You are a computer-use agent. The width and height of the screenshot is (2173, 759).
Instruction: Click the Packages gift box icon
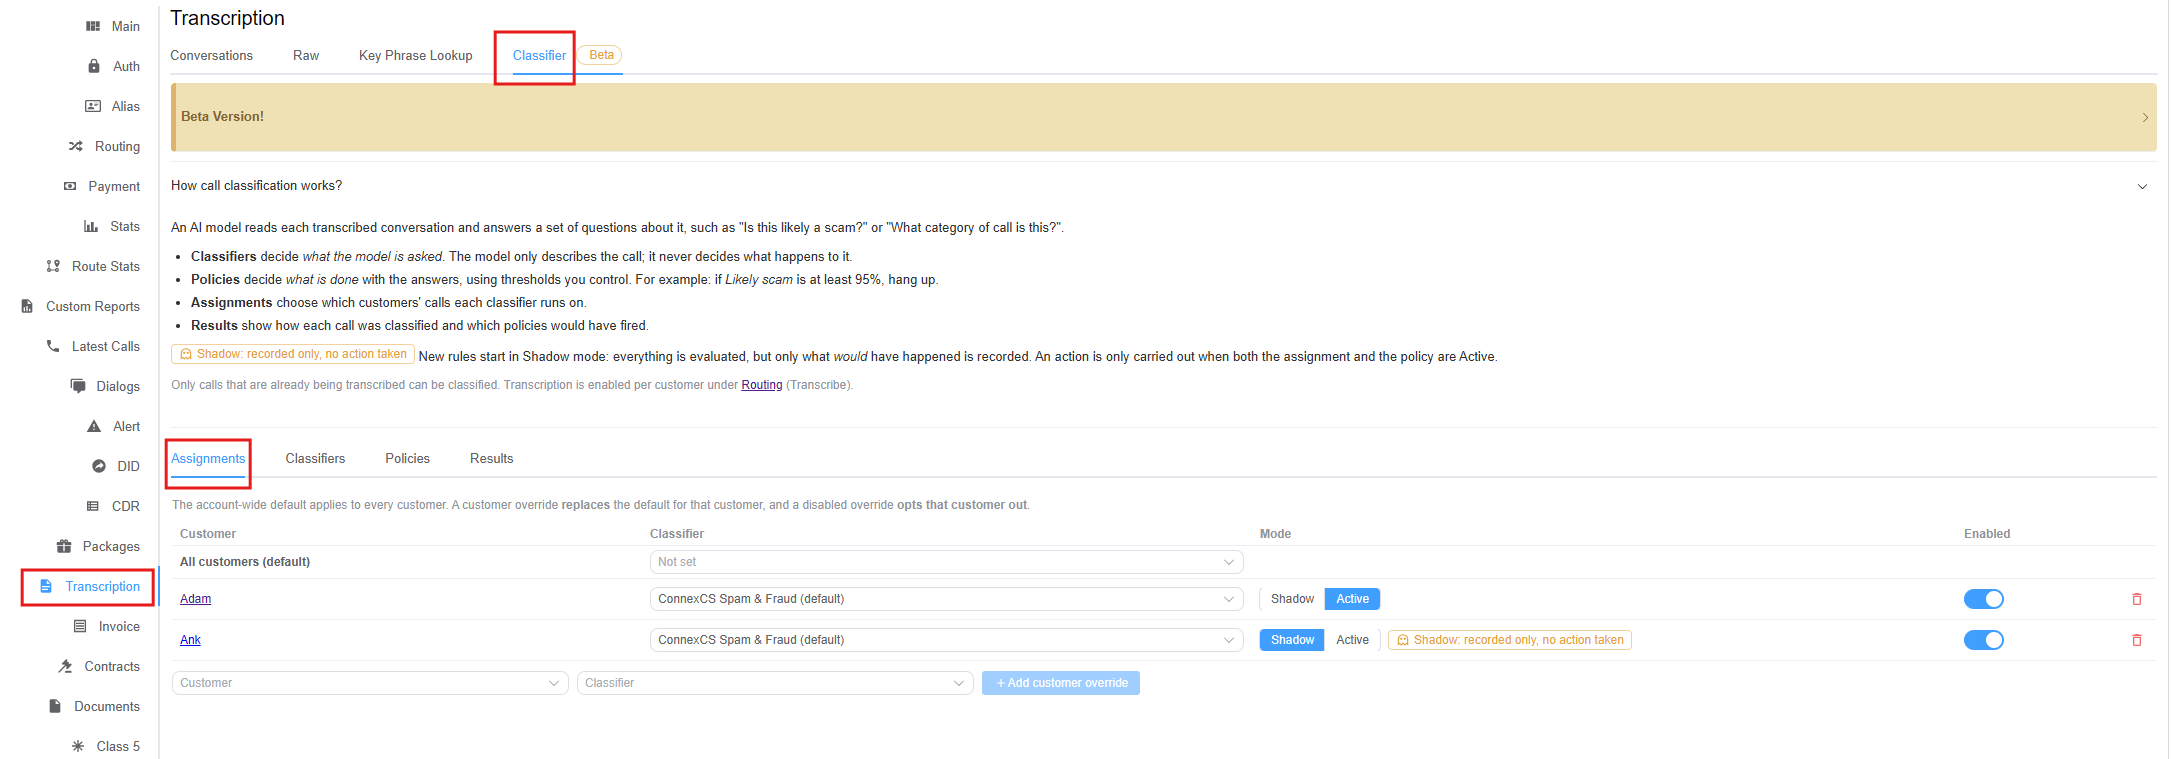(x=64, y=546)
